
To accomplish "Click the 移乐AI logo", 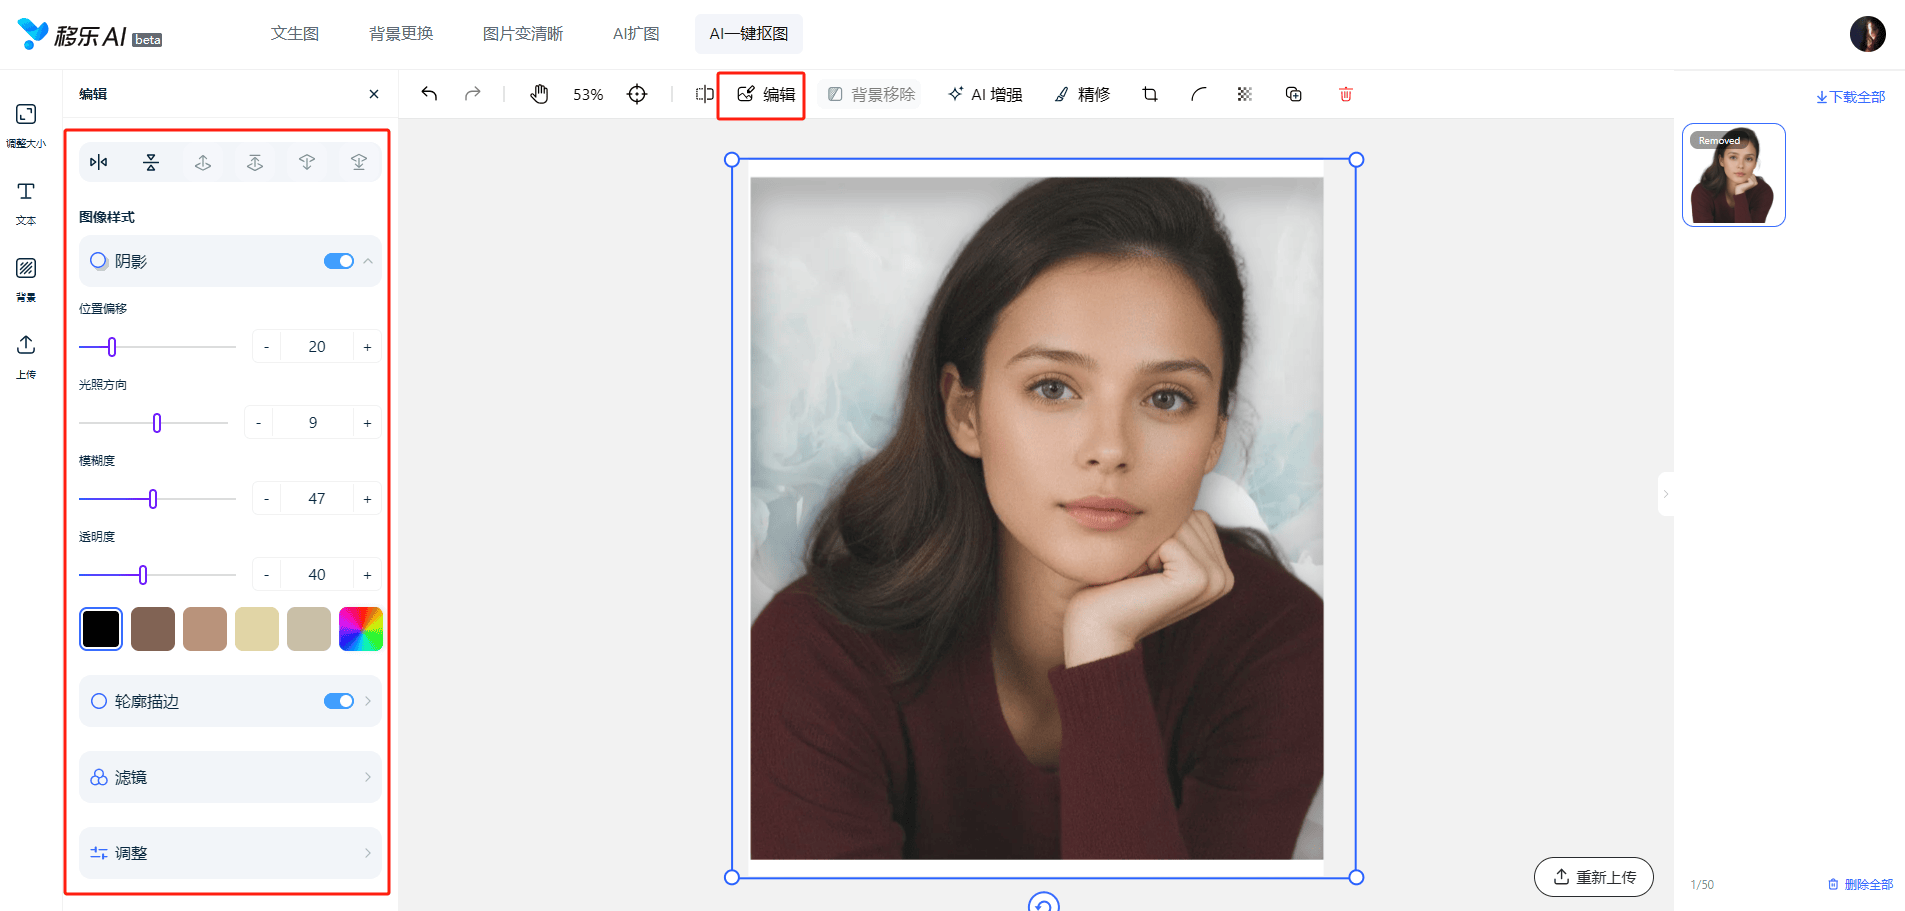I will tap(90, 35).
